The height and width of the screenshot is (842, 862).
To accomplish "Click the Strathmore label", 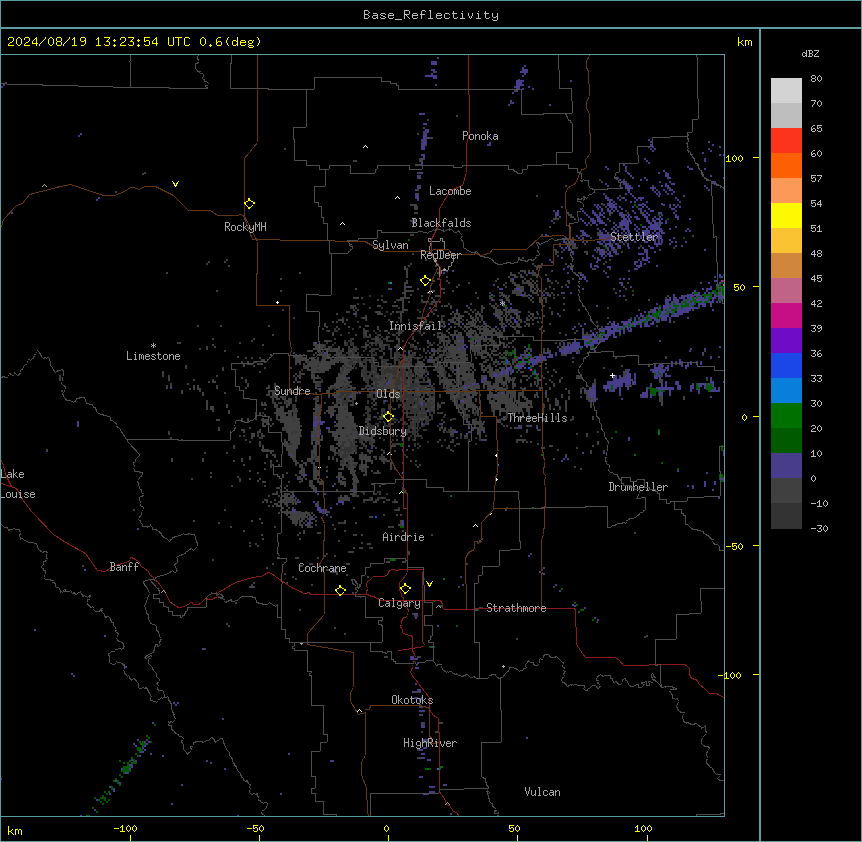I will (x=516, y=608).
